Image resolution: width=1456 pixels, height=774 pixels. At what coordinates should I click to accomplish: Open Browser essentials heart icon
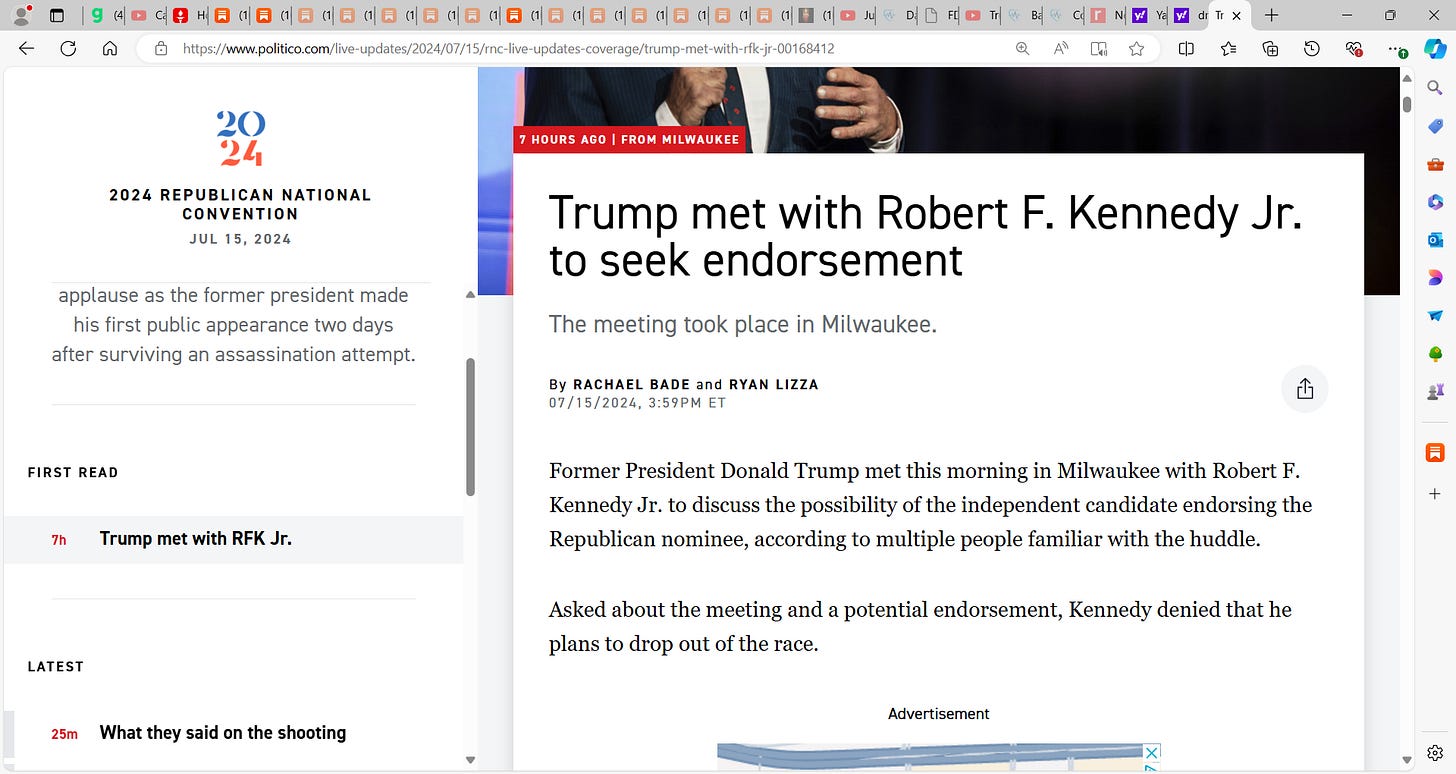coord(1354,48)
